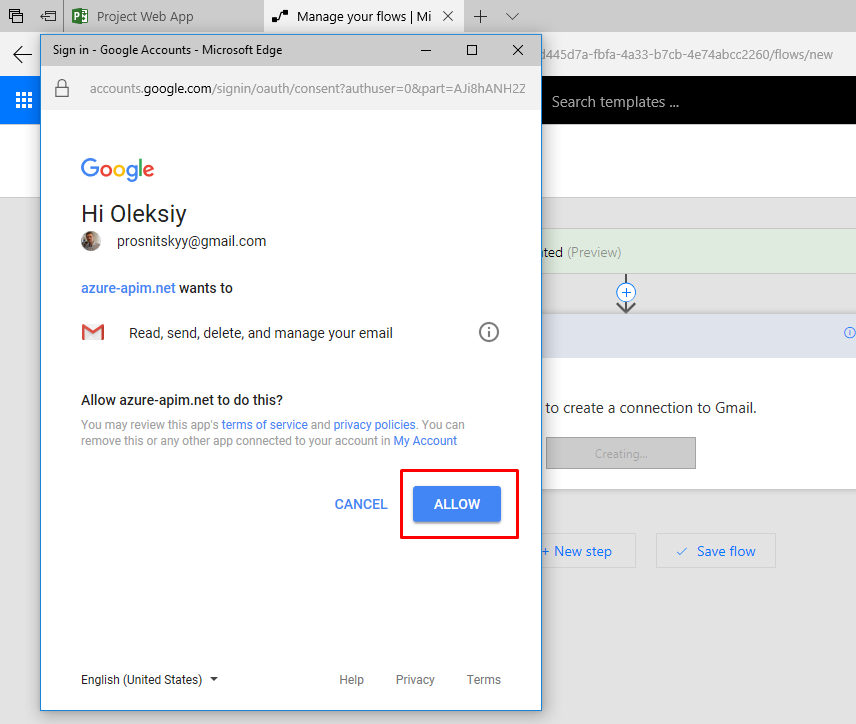This screenshot has height=724, width=856.
Task: Open the Office app launcher waffle icon
Action: [x=23, y=100]
